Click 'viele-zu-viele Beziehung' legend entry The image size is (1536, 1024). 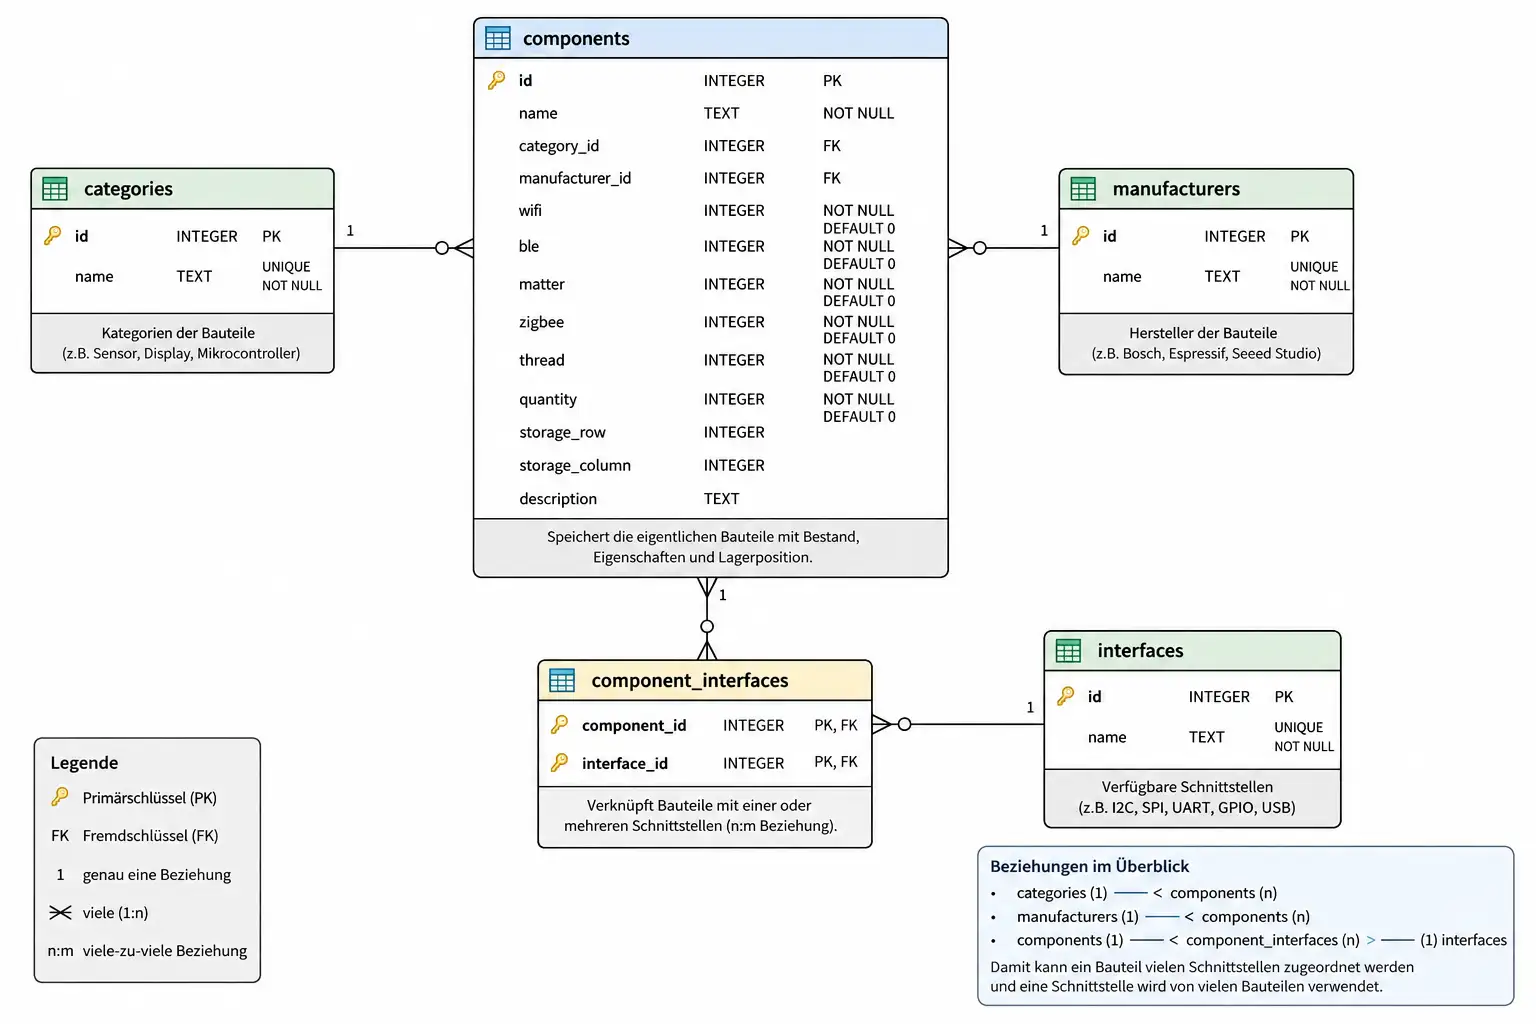point(165,950)
